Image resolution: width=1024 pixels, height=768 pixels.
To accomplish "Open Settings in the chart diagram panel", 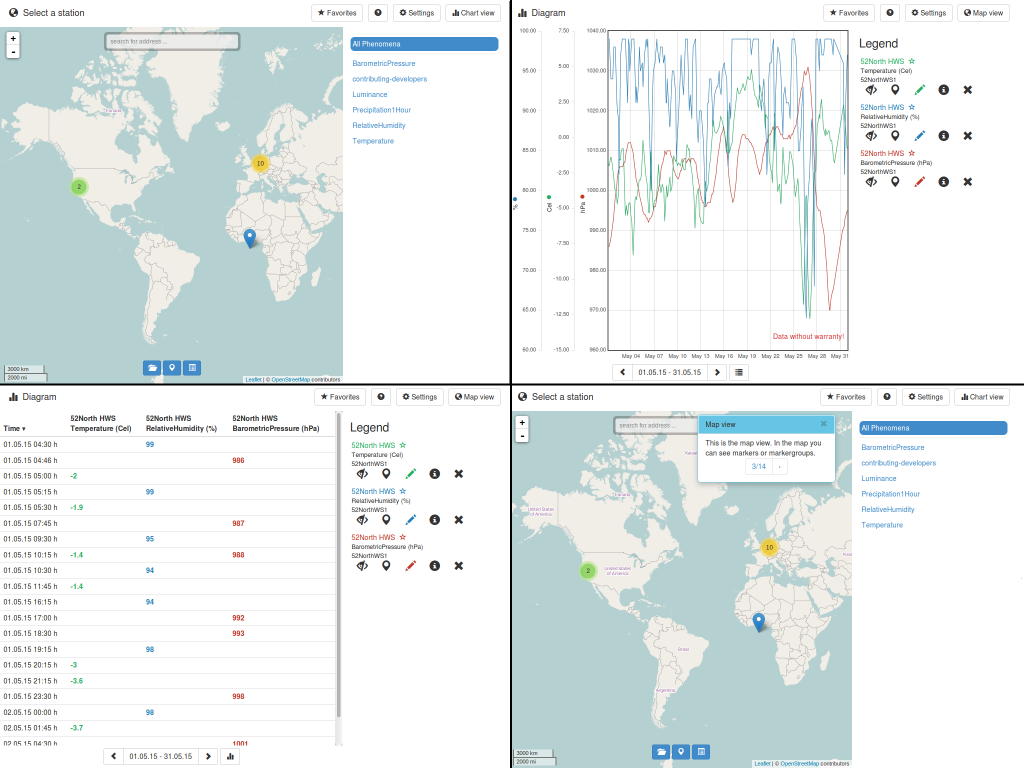I will point(929,13).
